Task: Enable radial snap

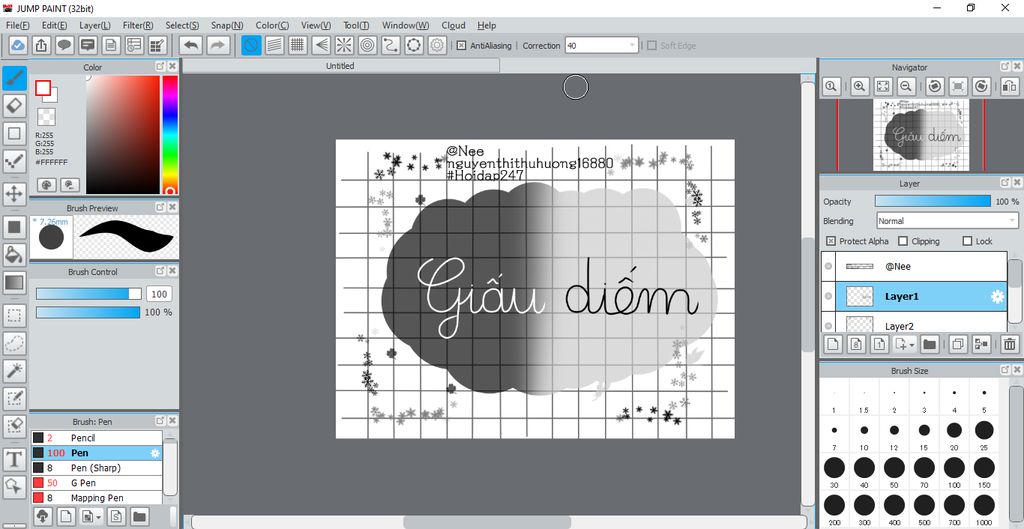Action: click(x=344, y=45)
